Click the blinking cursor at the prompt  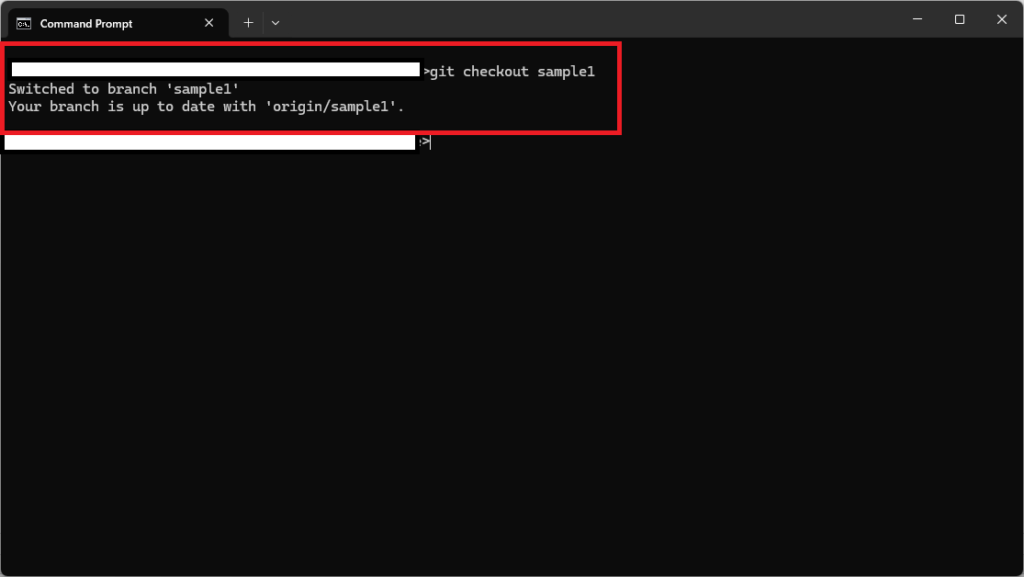[429, 142]
